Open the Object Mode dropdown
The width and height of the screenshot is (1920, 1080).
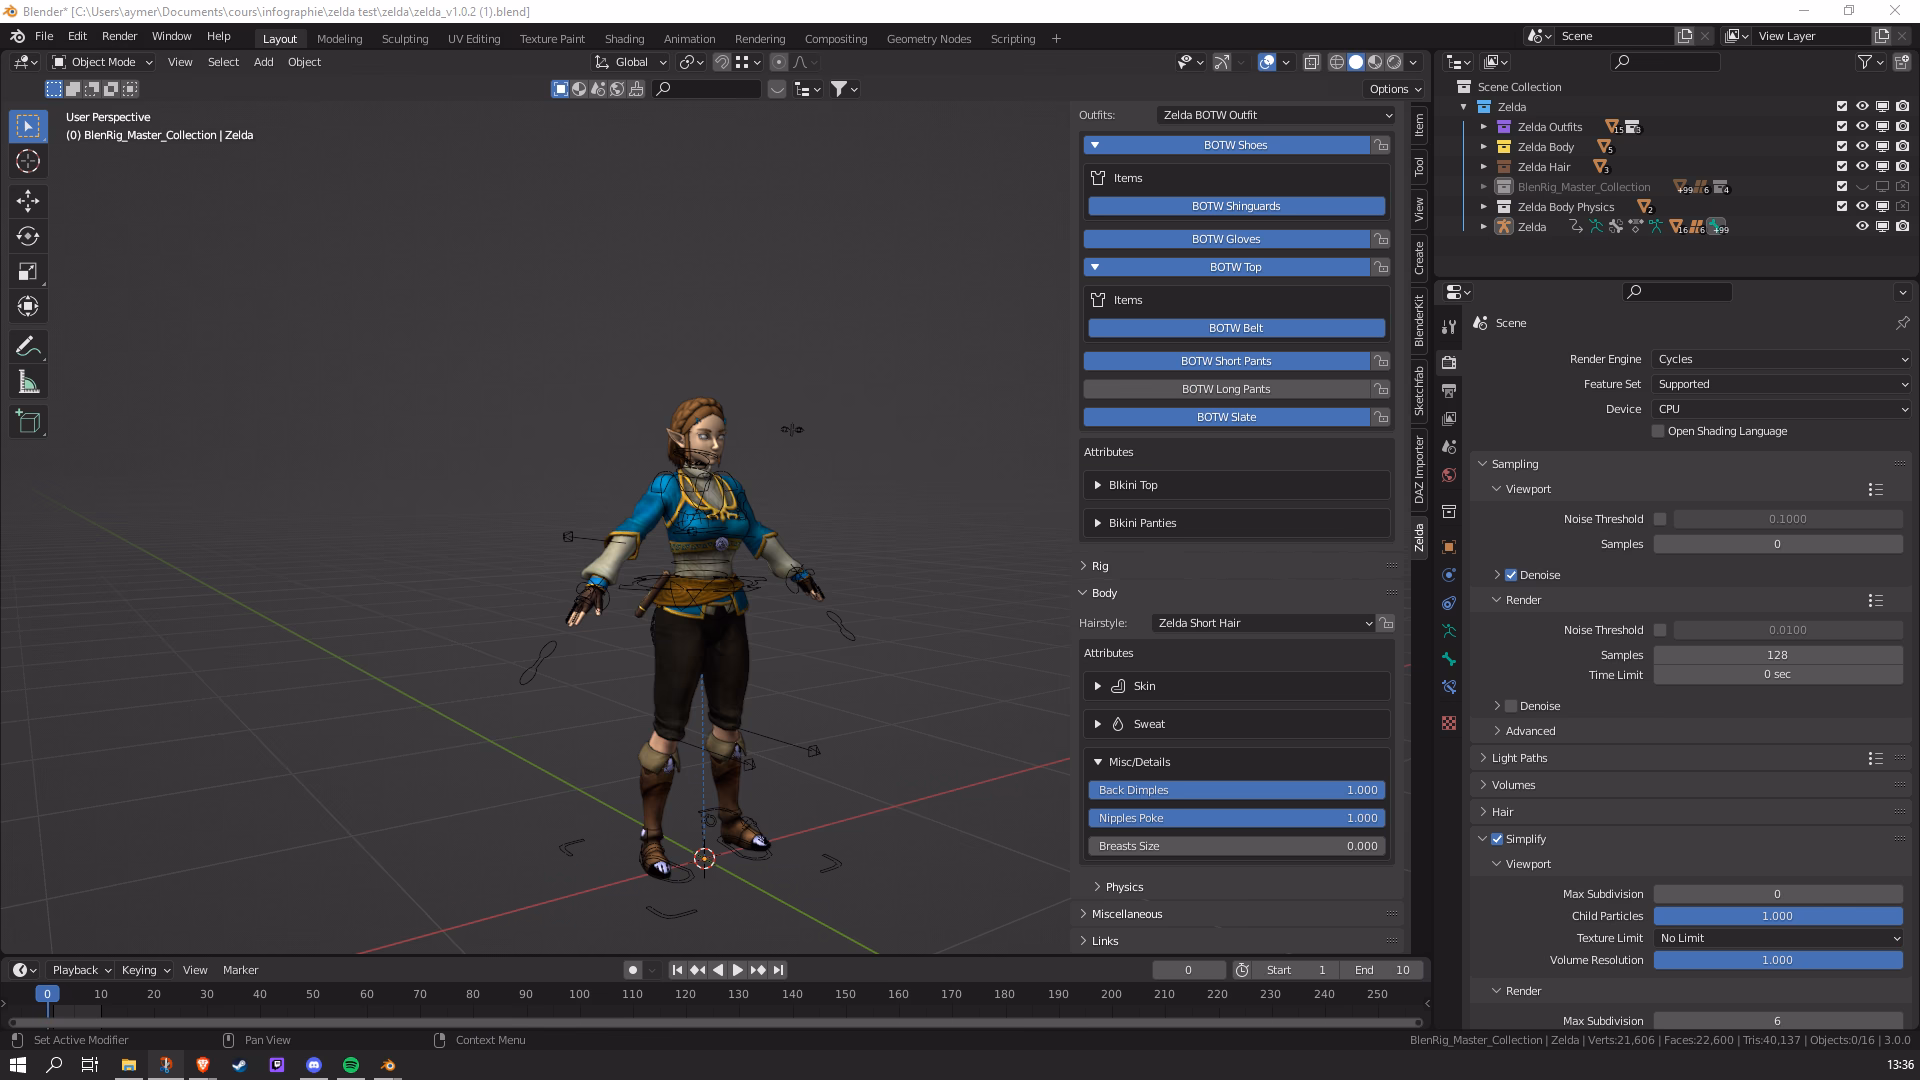102,62
